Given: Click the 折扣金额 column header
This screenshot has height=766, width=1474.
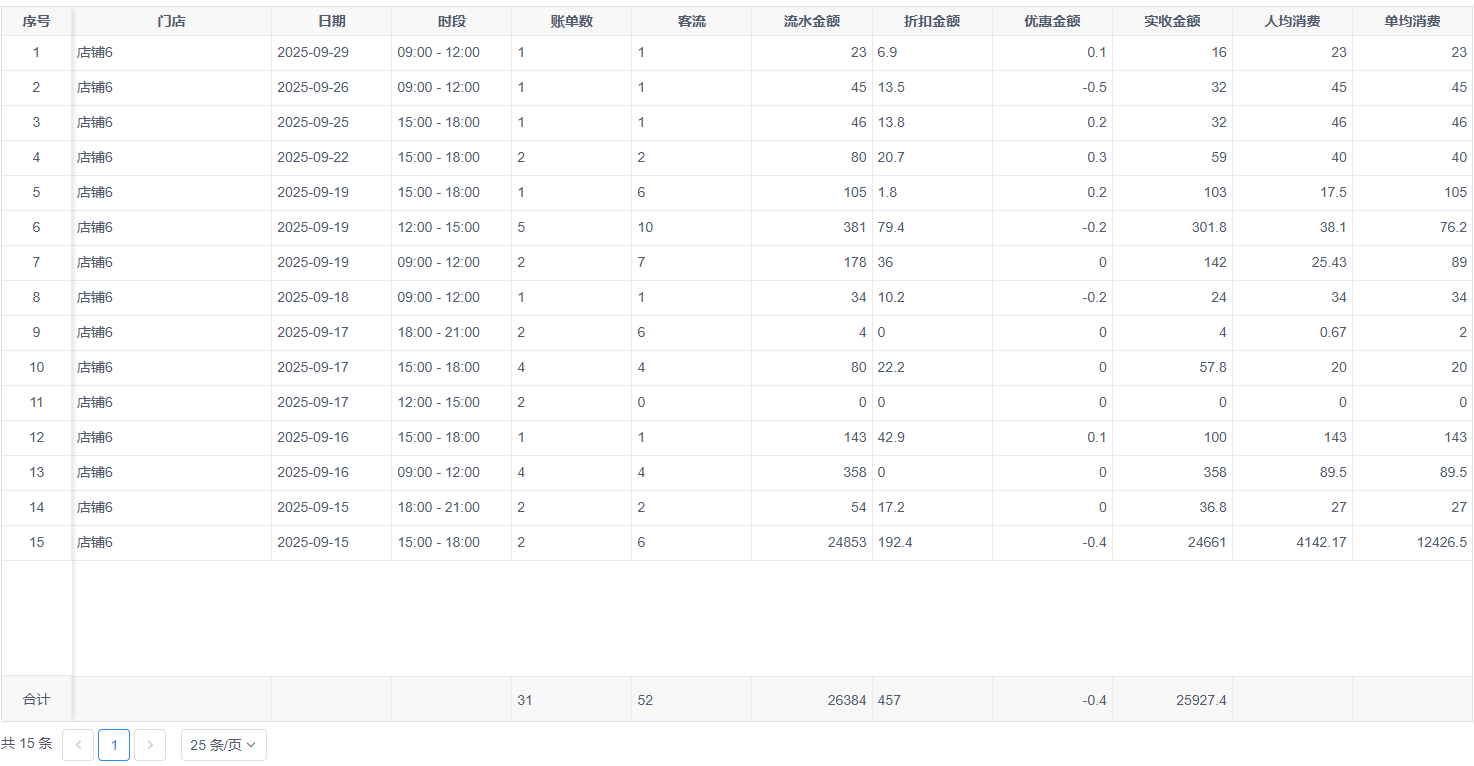Looking at the screenshot, I should click(931, 21).
